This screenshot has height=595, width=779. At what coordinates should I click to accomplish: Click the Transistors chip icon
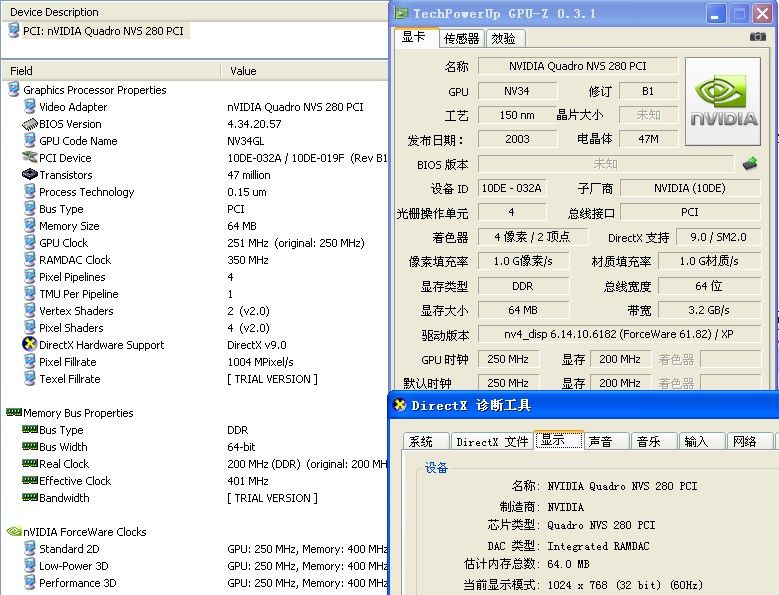click(x=30, y=174)
